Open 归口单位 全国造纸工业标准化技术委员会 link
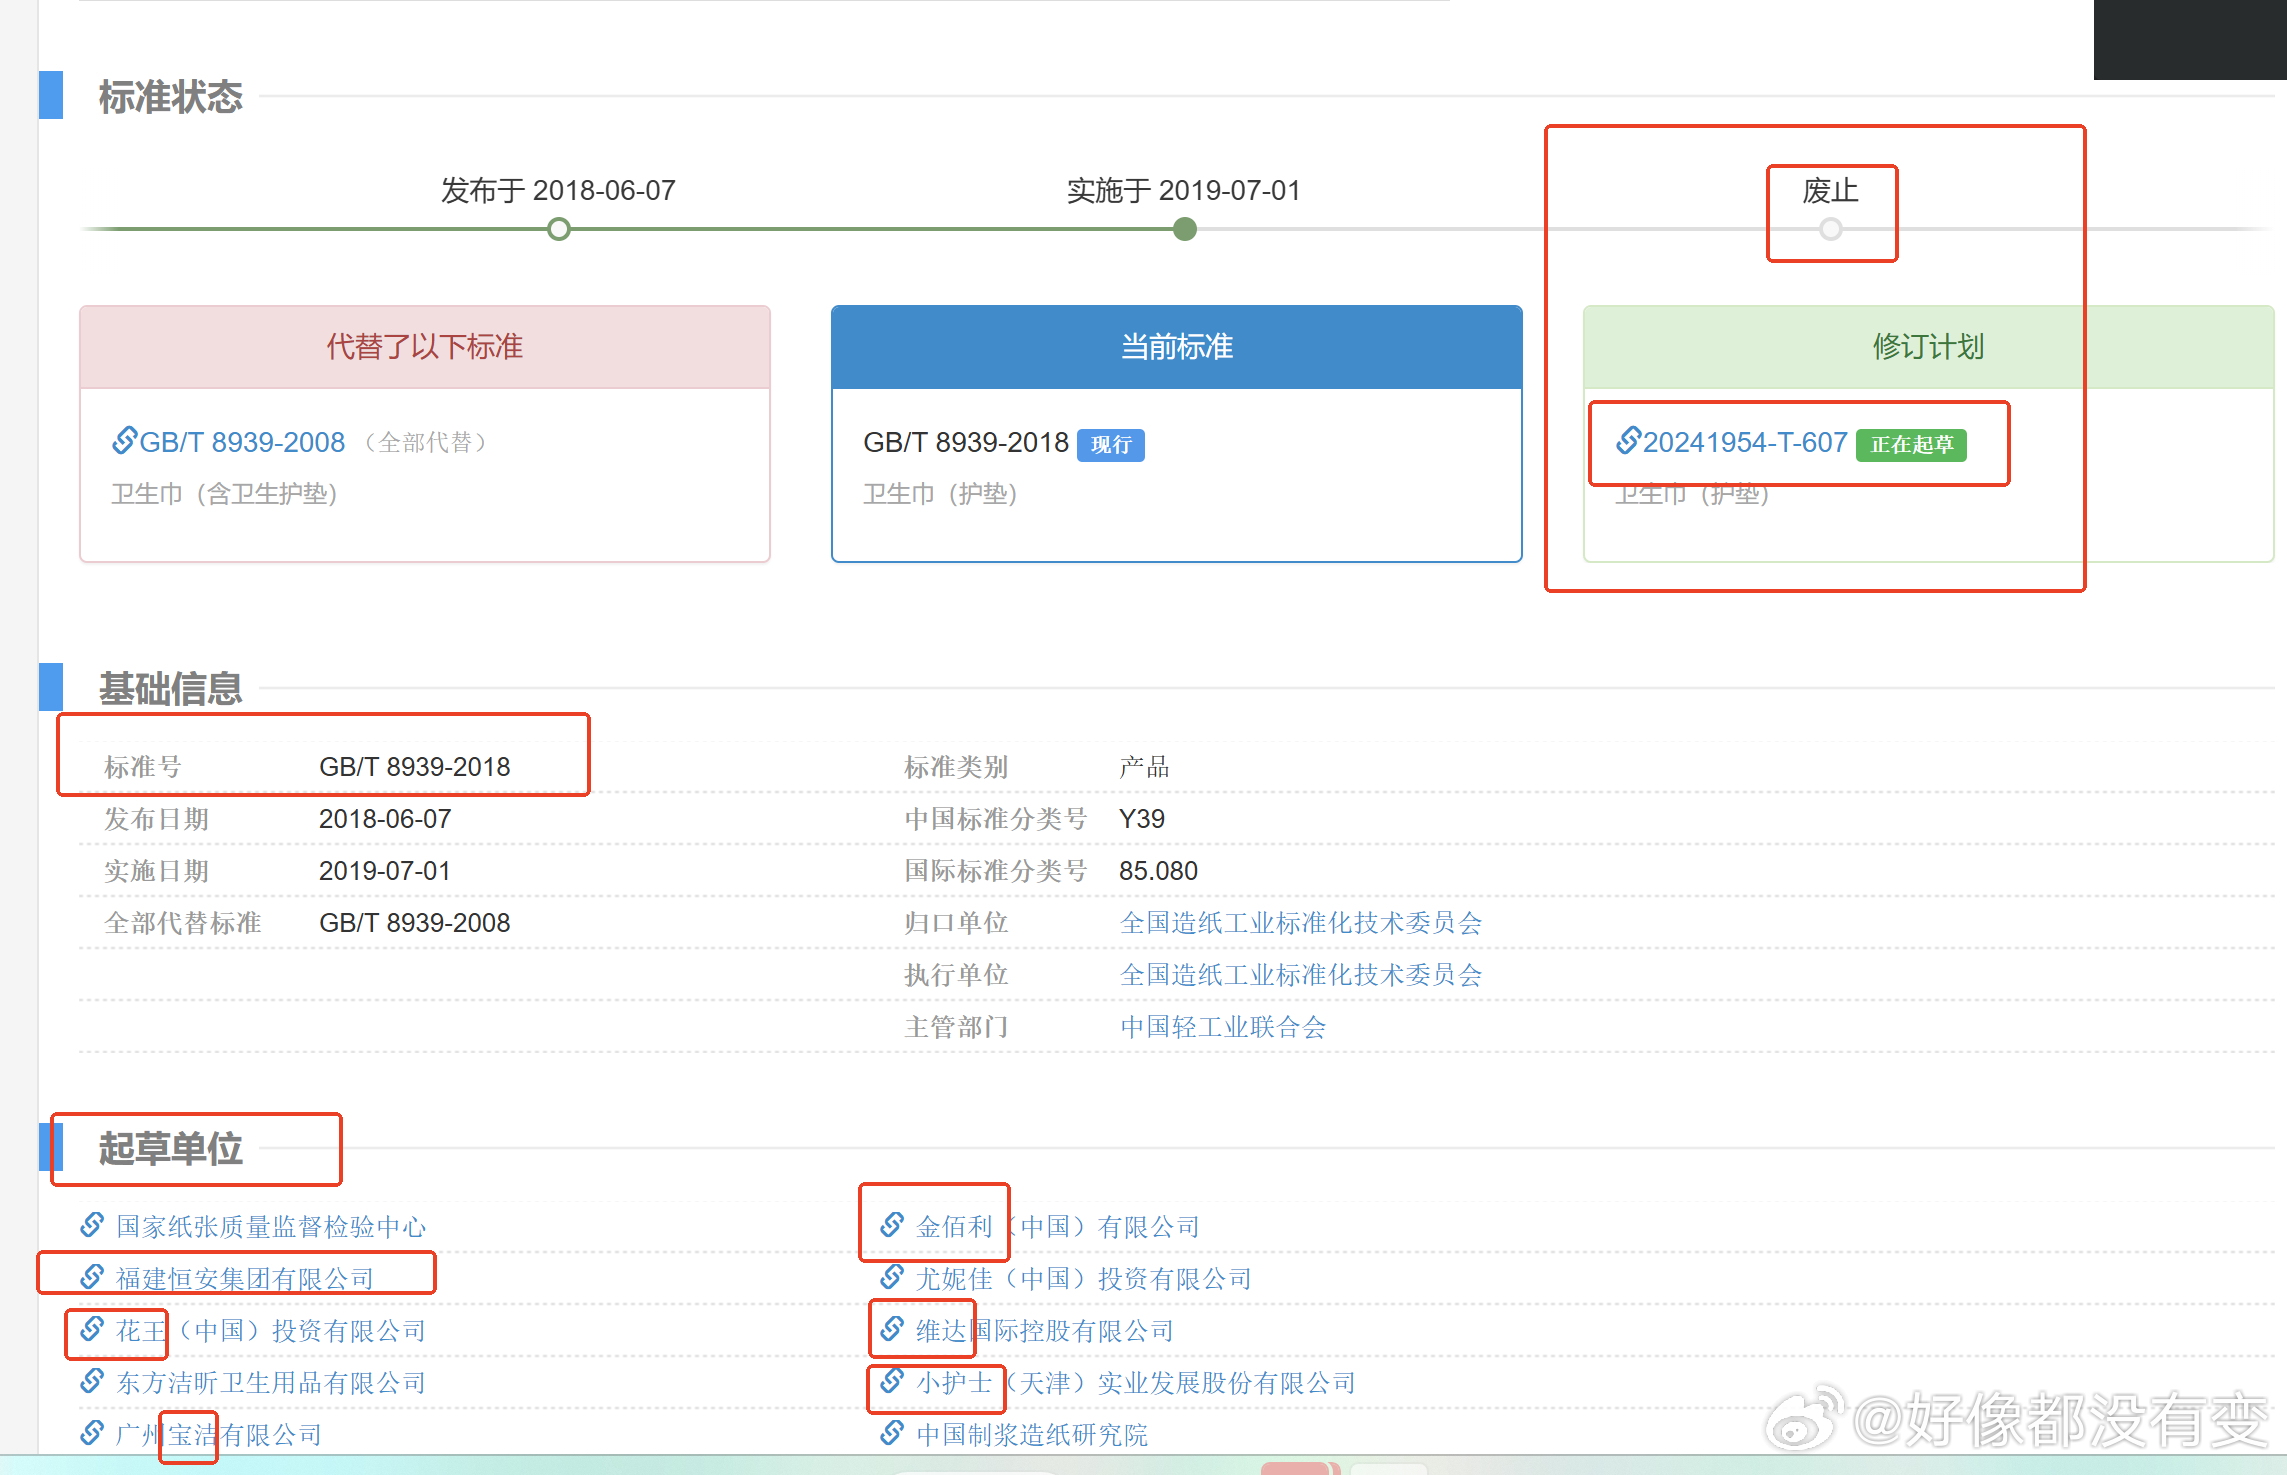Viewport: 2287px width, 1475px height. click(1300, 923)
